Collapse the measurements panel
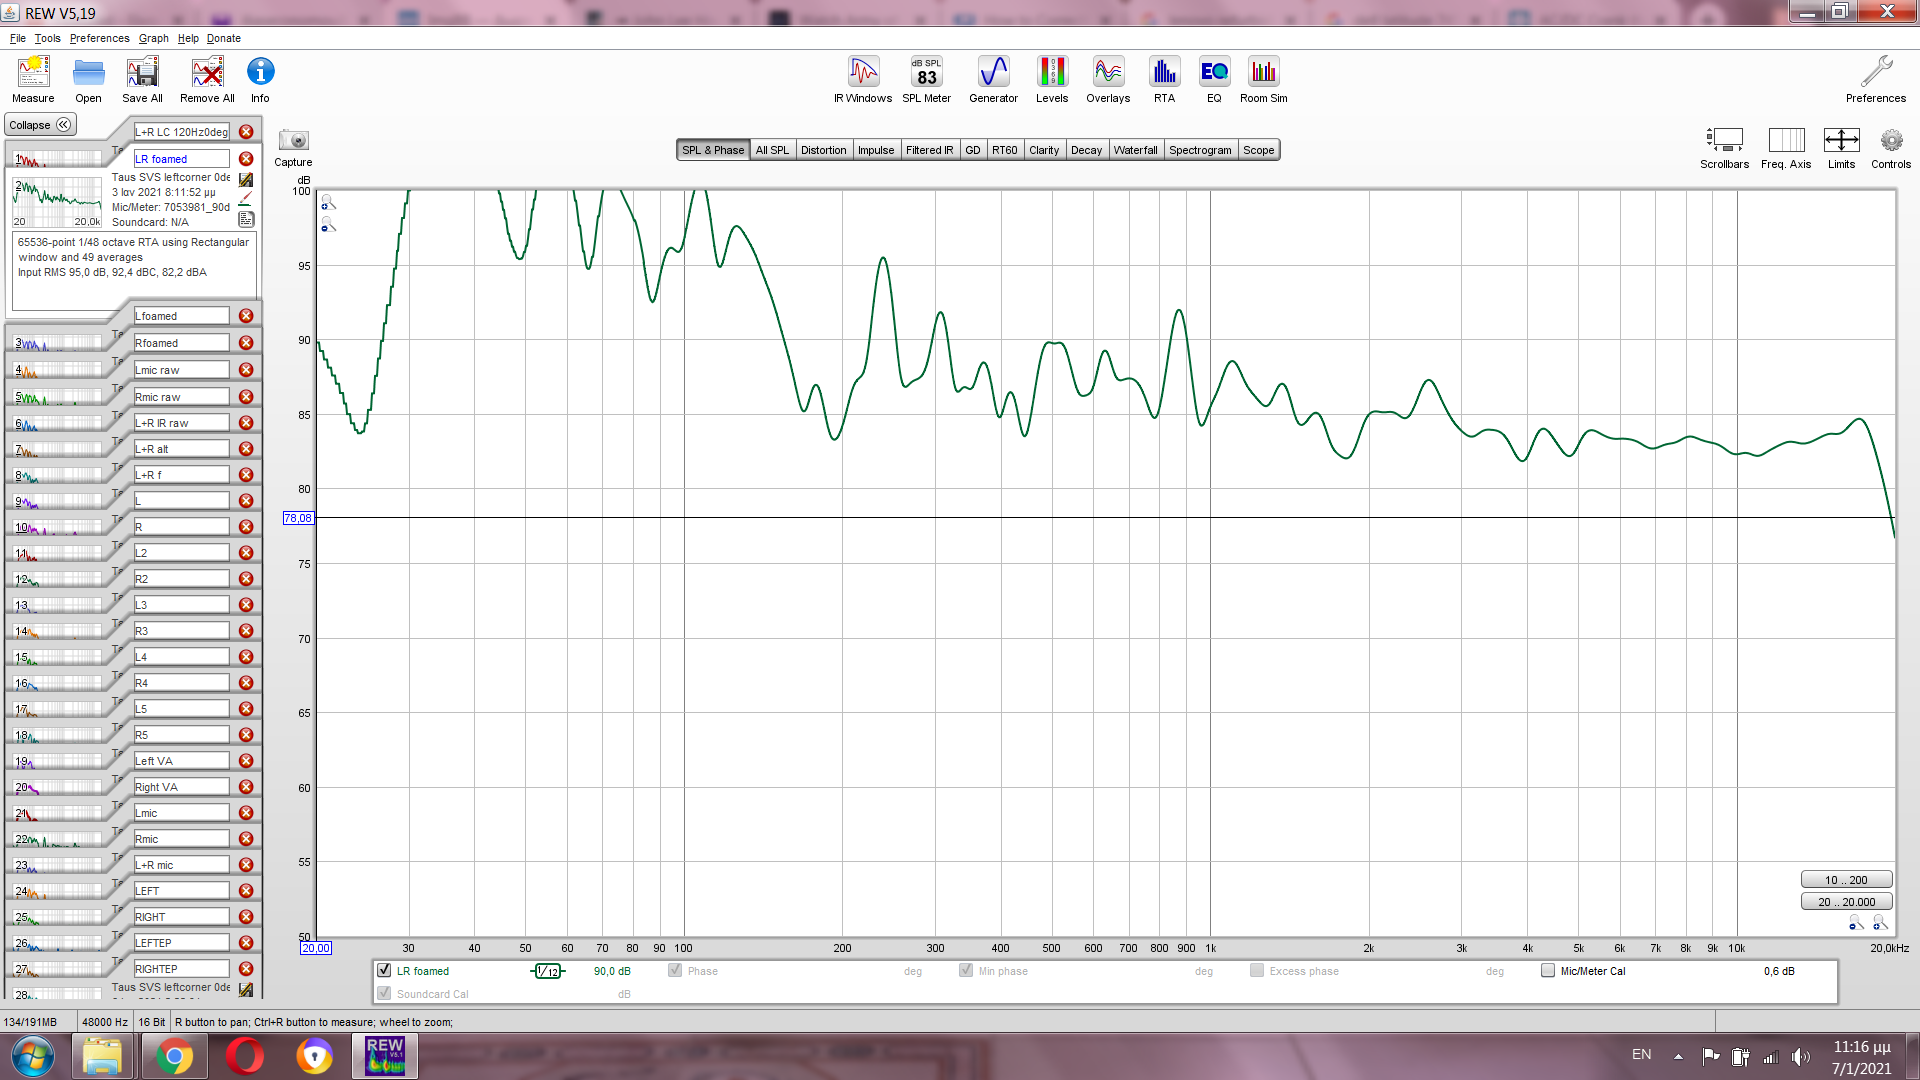 coord(40,125)
